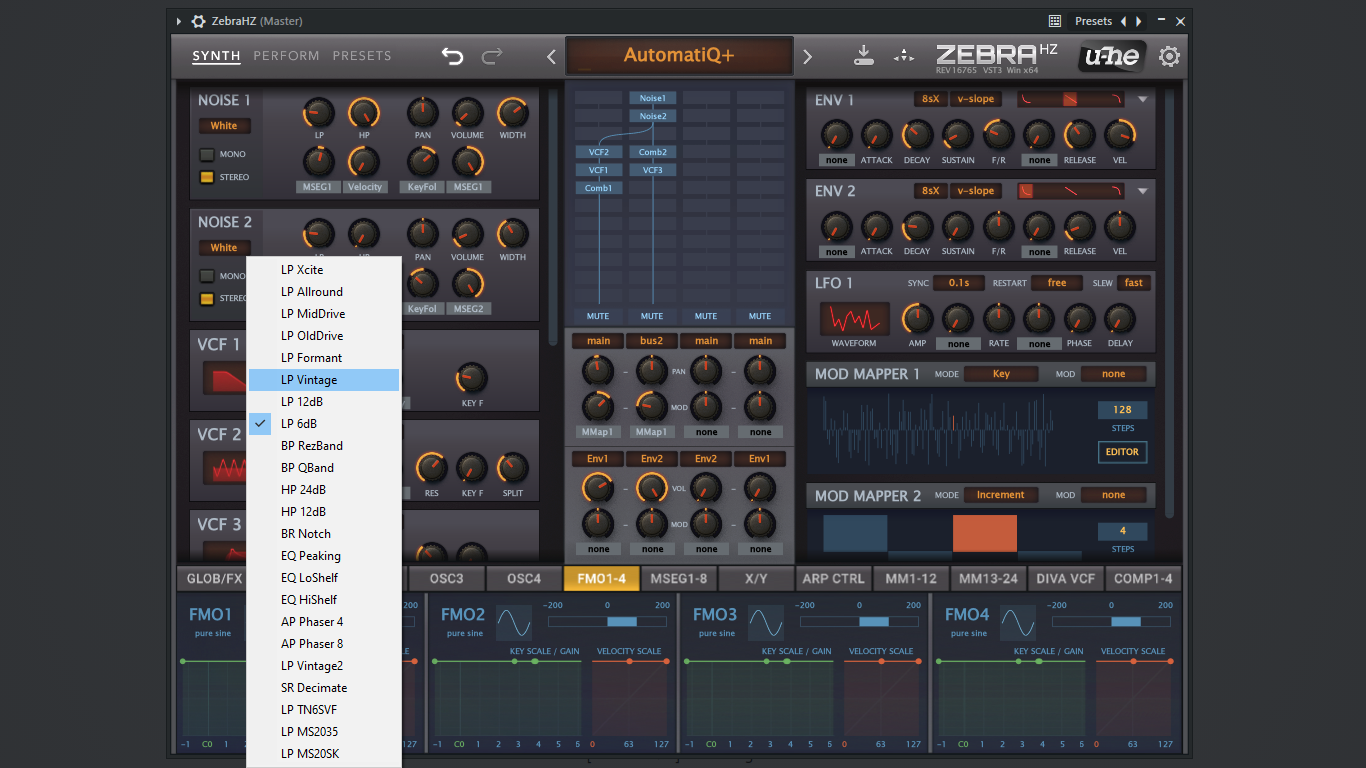Click the Velocity modulation source button
1366x768 pixels.
pos(365,187)
